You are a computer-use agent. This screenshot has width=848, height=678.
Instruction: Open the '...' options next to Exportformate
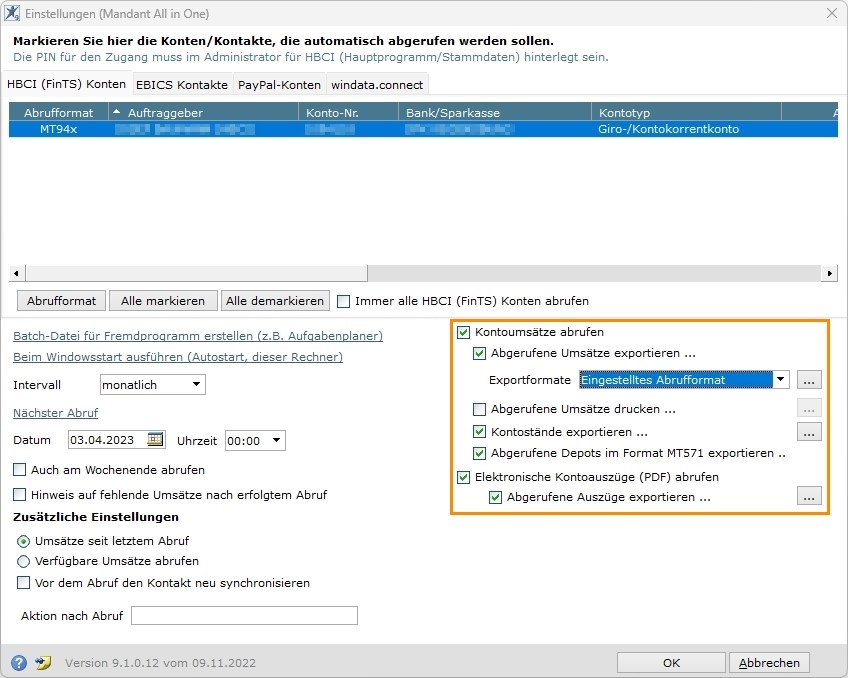809,380
